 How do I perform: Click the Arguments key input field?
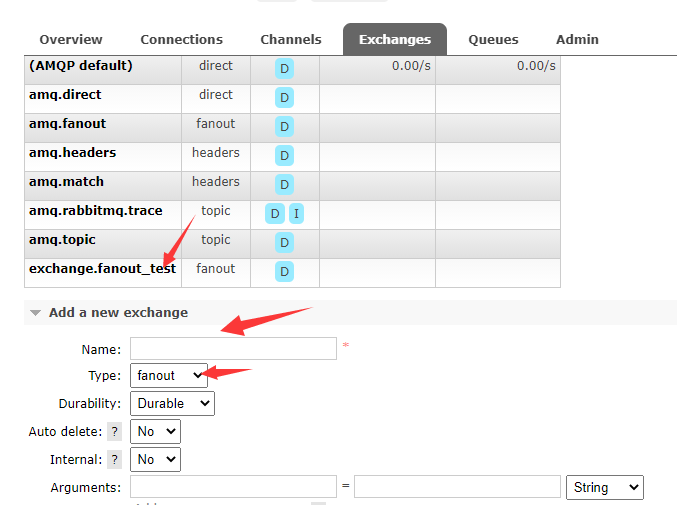tap(233, 487)
